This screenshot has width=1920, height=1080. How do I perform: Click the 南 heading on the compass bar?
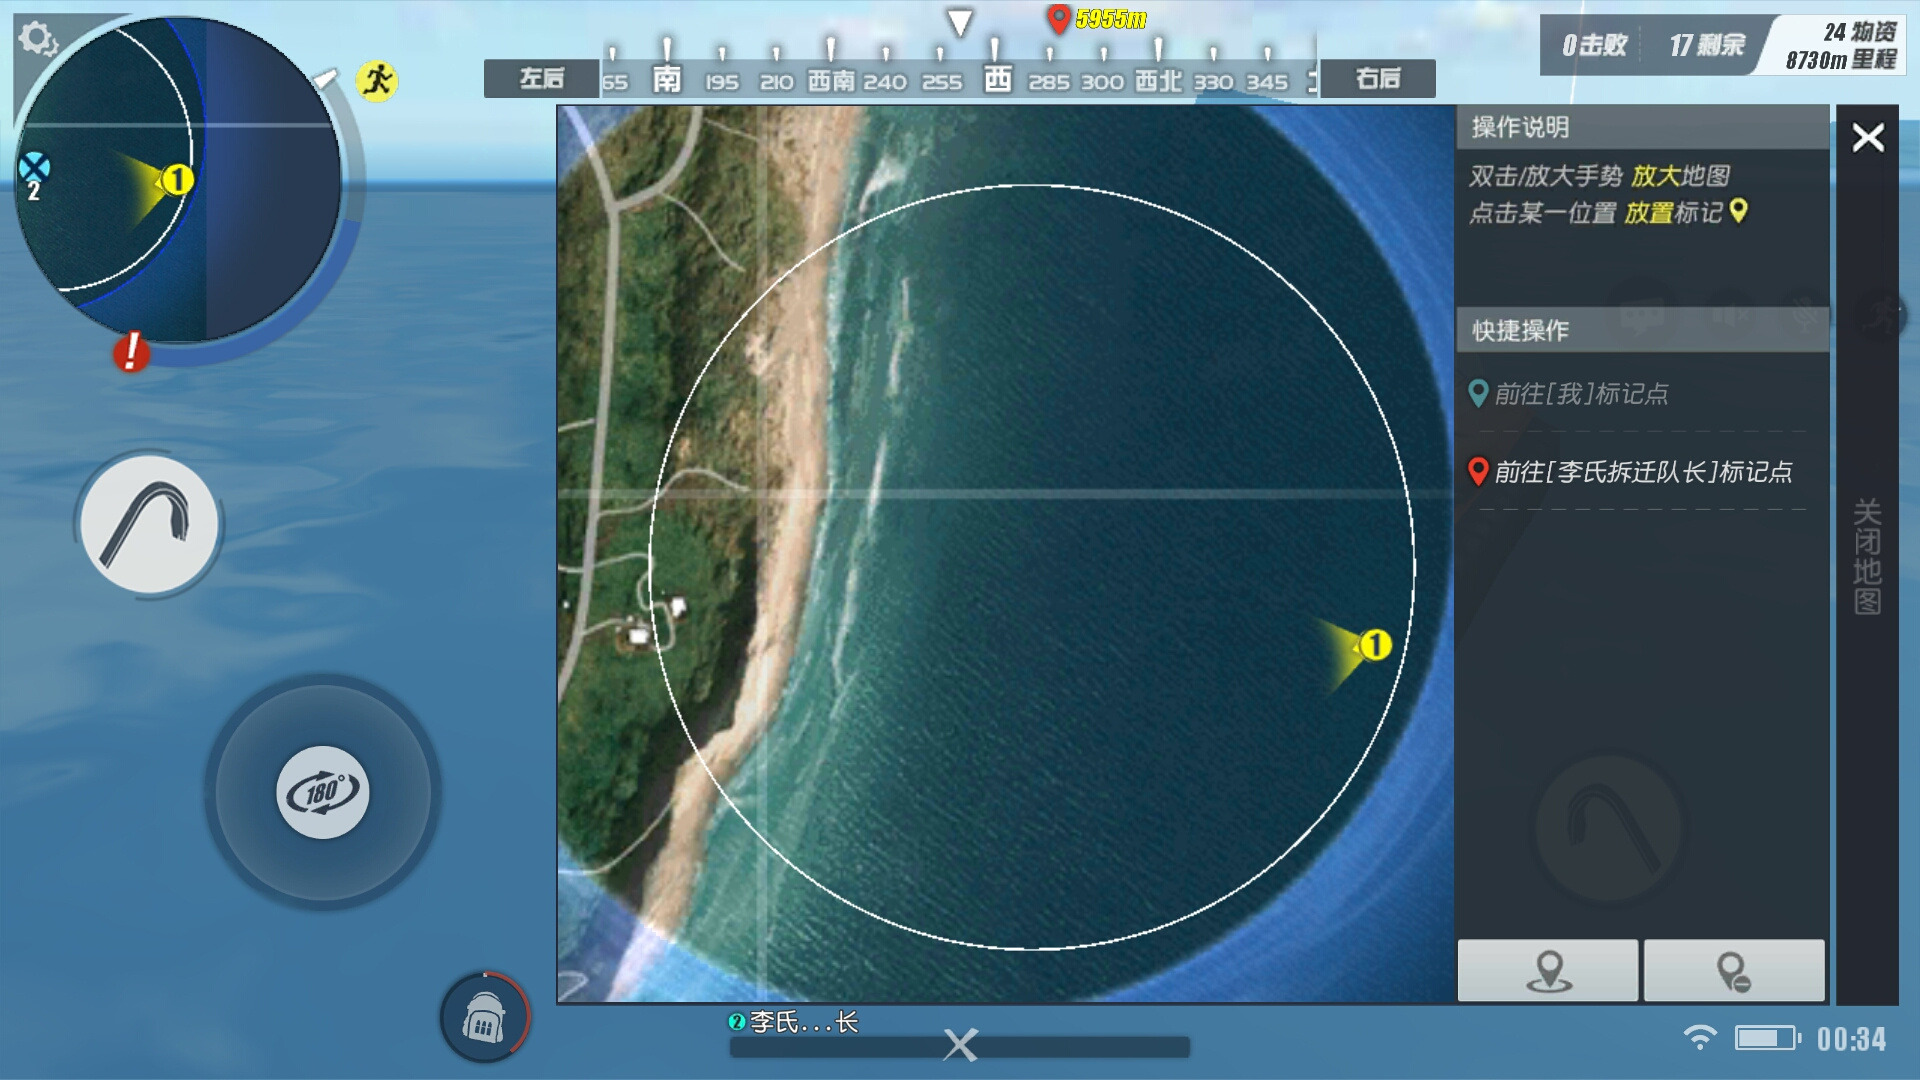click(x=666, y=79)
